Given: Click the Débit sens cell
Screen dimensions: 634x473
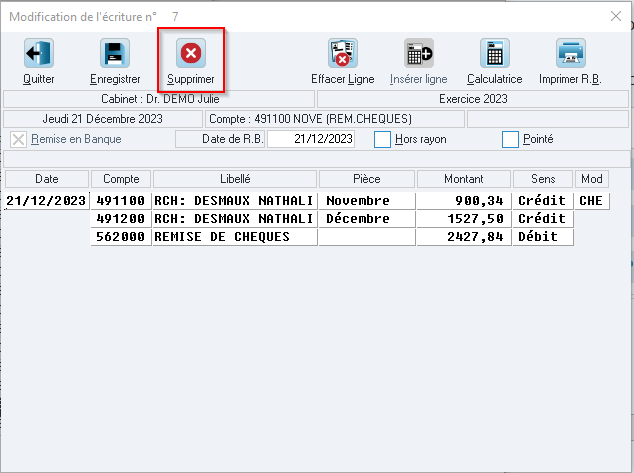Looking at the screenshot, I should pos(543,237).
